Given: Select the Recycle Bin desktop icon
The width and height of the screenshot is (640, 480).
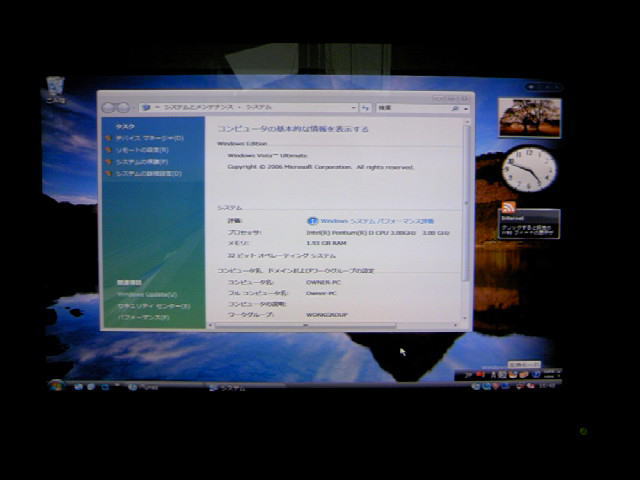Looking at the screenshot, I should [56, 89].
